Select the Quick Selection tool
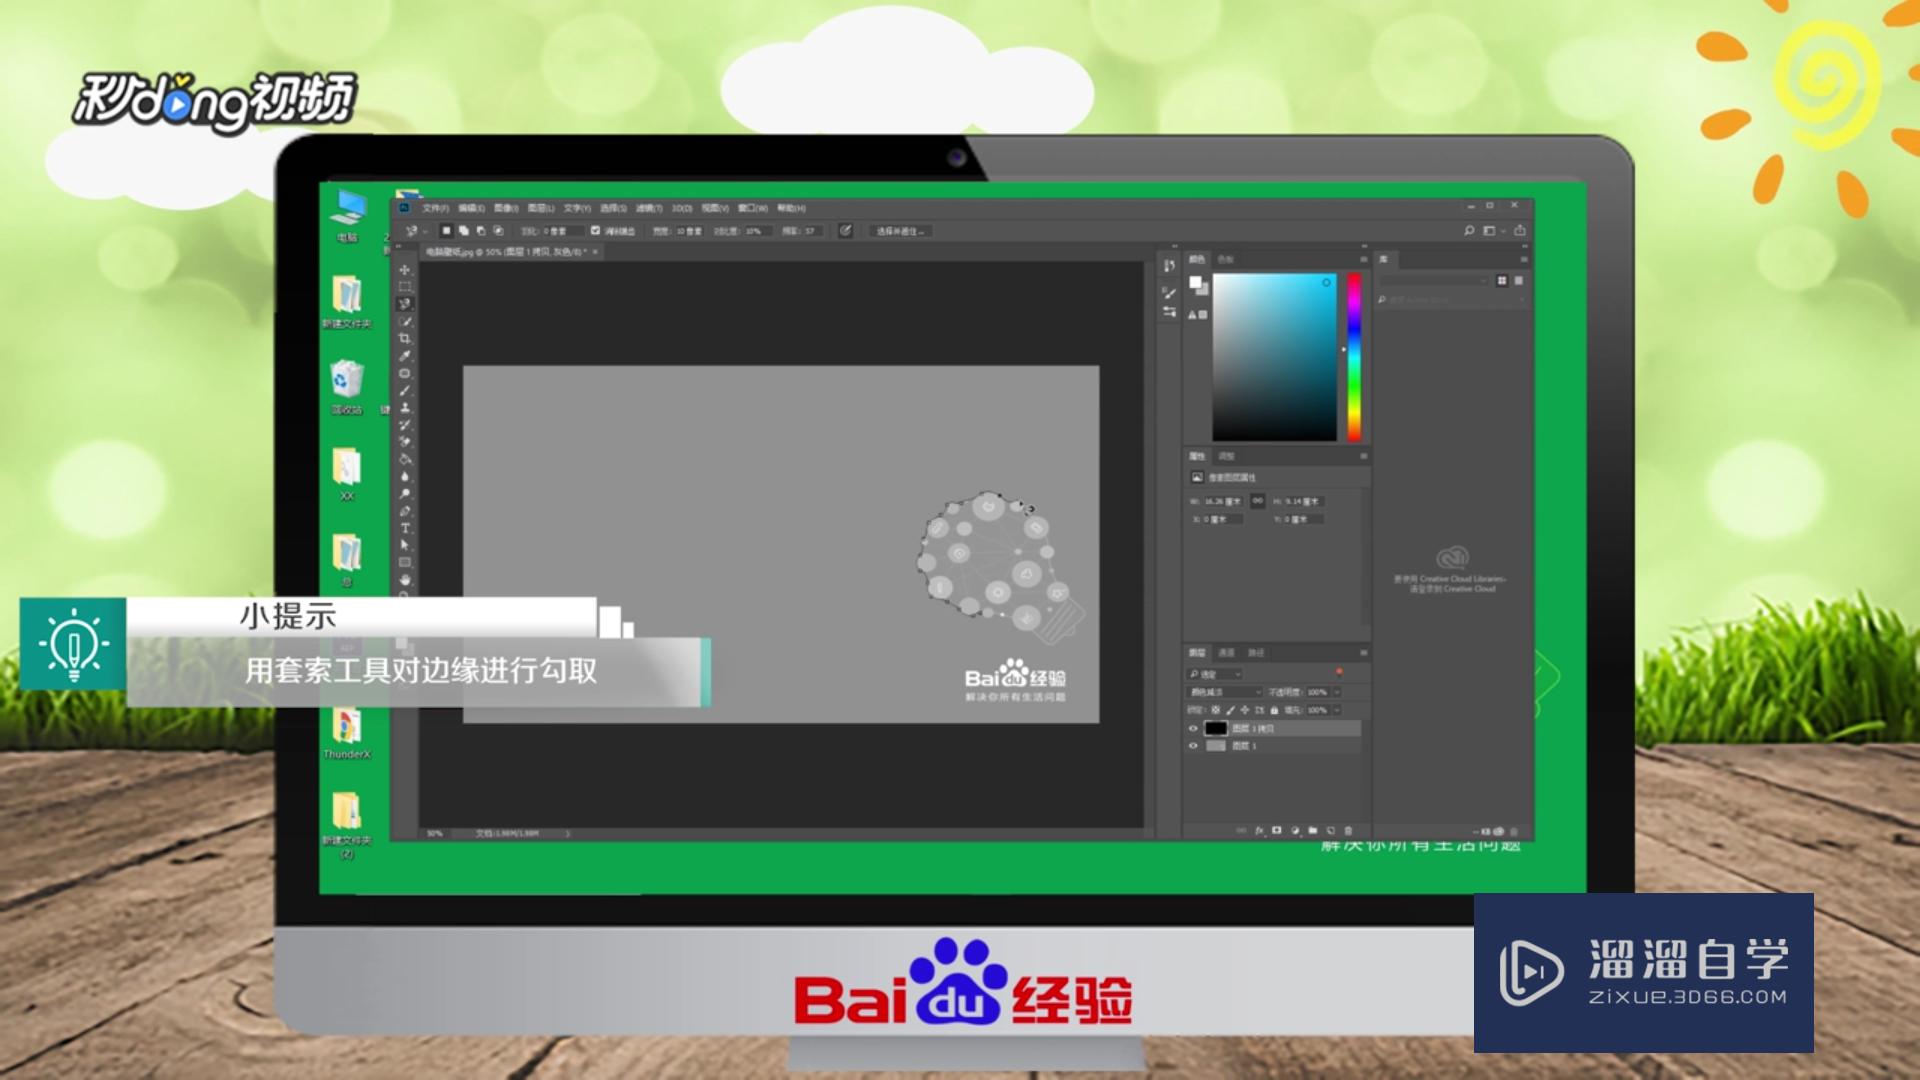This screenshot has width=1920, height=1080. pyautogui.click(x=405, y=321)
